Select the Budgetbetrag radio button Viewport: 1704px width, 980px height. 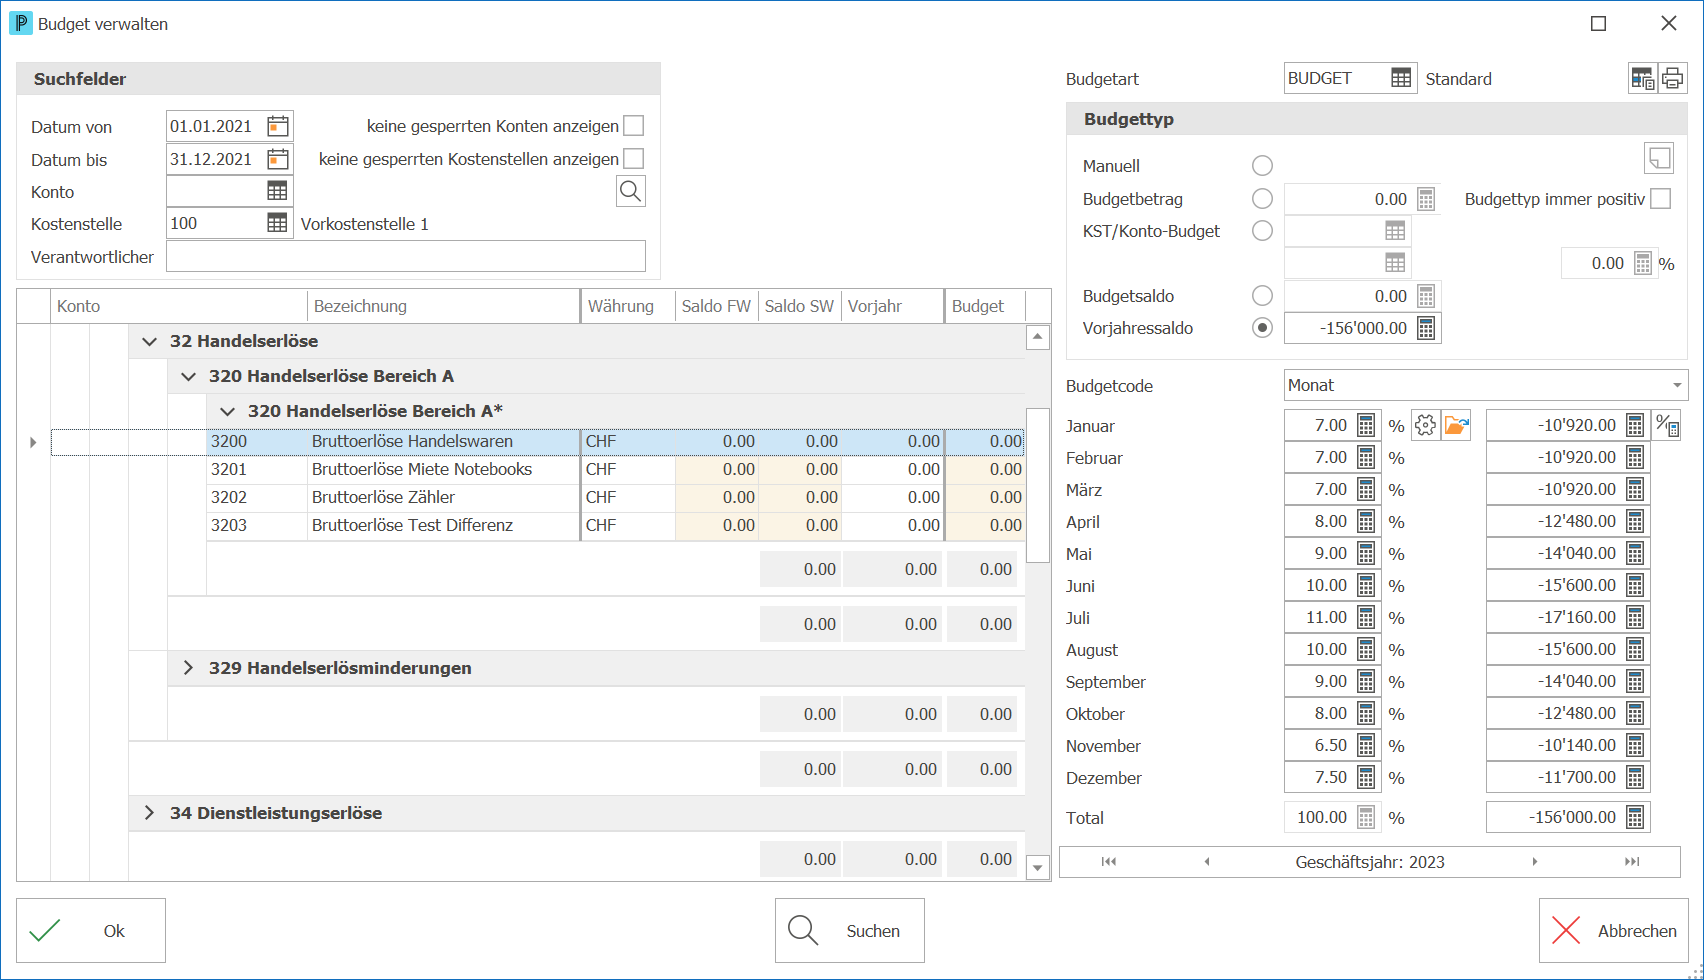(1262, 199)
